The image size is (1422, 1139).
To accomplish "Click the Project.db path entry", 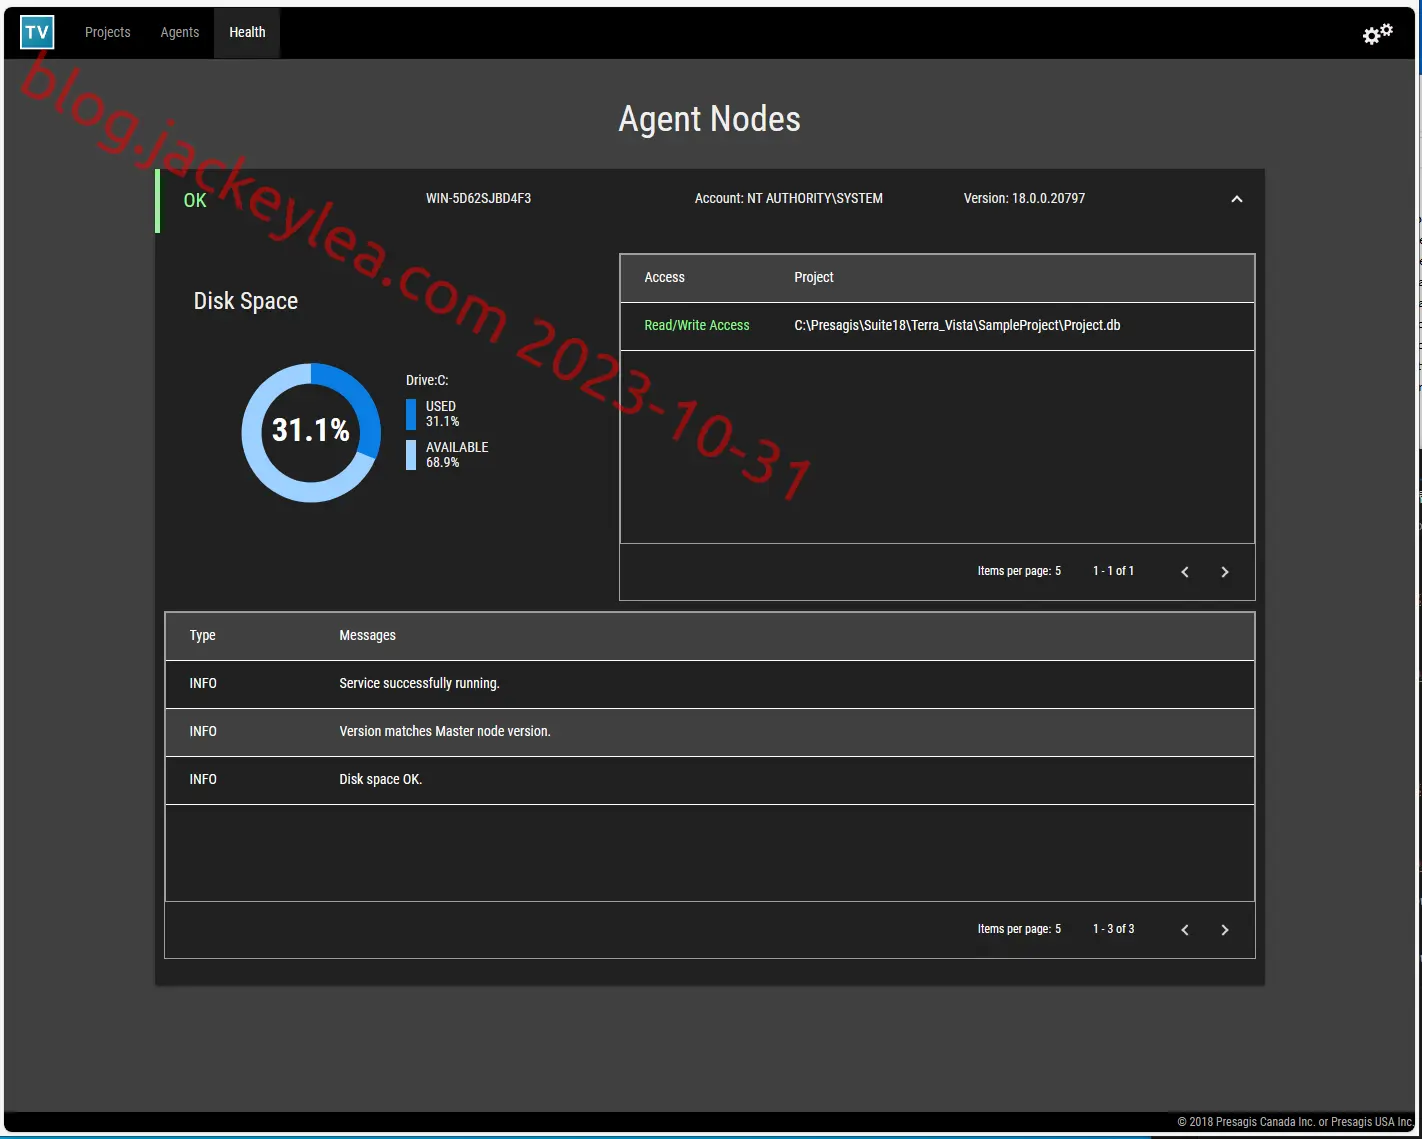I will (957, 325).
